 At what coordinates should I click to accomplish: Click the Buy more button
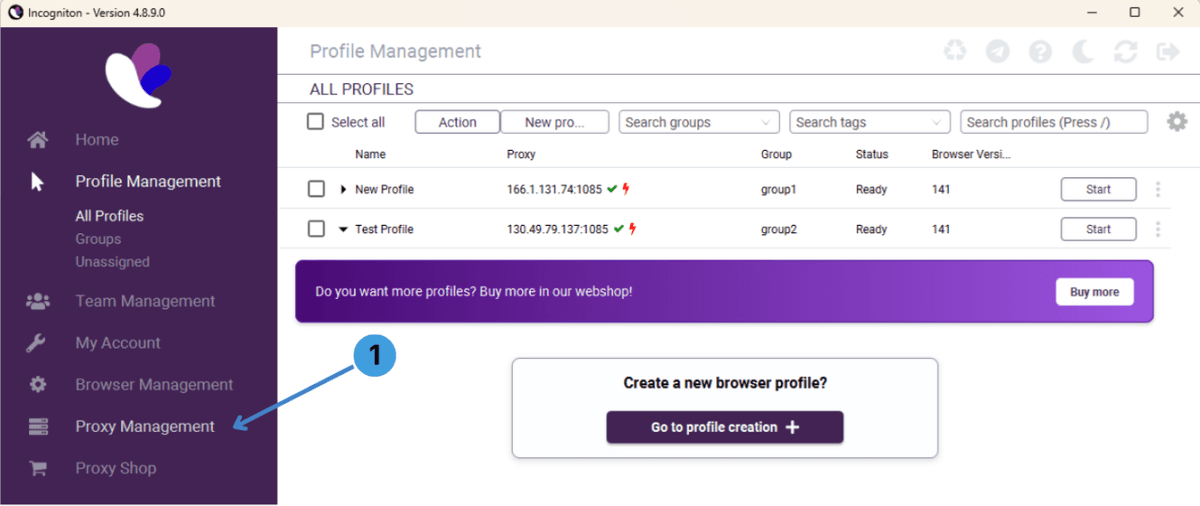tap(1094, 292)
